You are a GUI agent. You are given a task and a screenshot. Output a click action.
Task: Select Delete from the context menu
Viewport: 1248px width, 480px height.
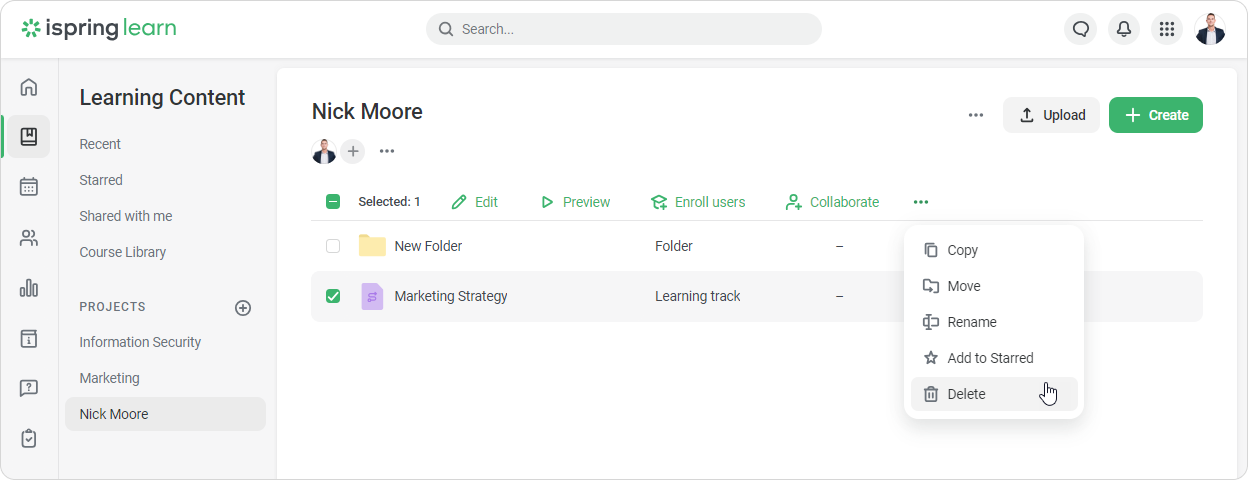pyautogui.click(x=966, y=394)
